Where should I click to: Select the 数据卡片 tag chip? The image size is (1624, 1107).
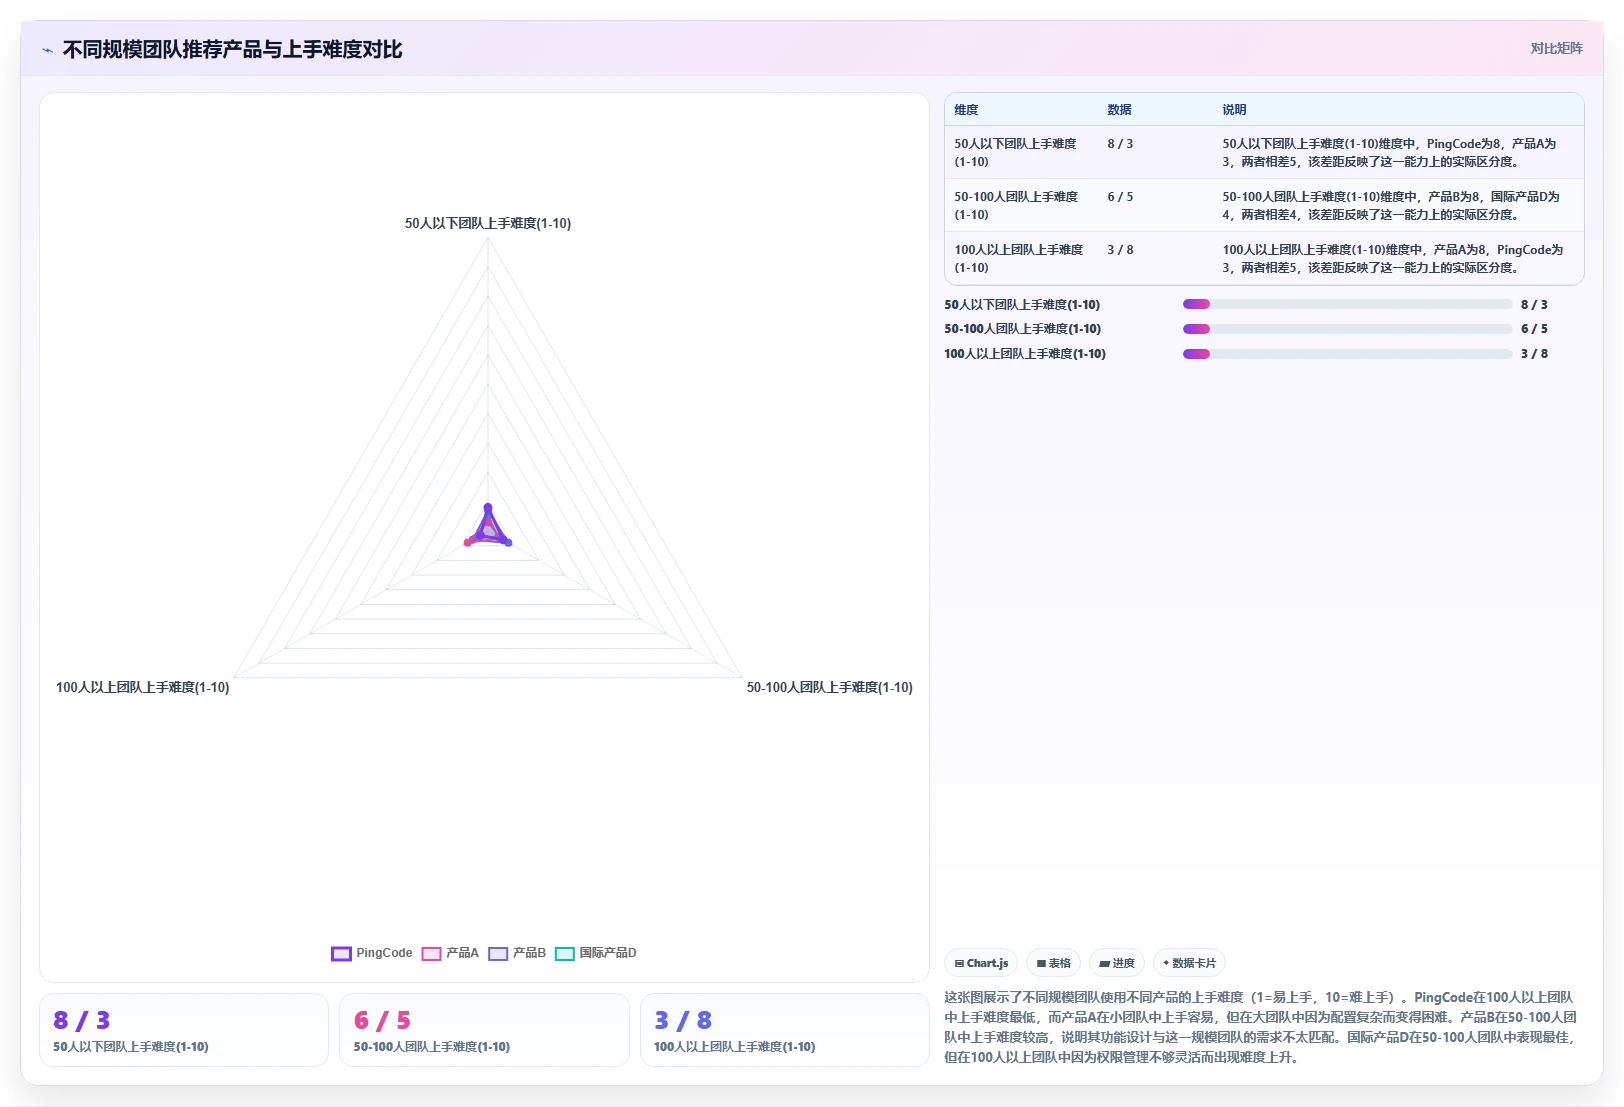point(1189,963)
